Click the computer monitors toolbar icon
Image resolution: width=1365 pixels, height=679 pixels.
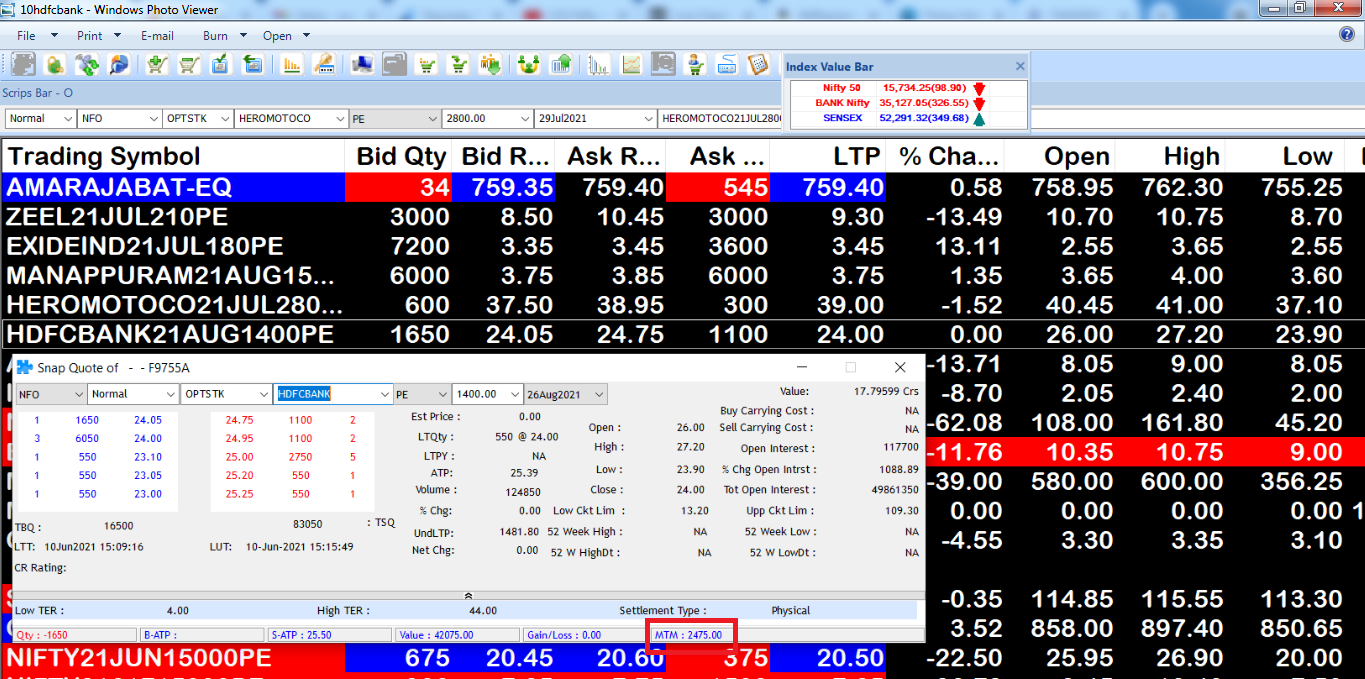pyautogui.click(x=363, y=64)
